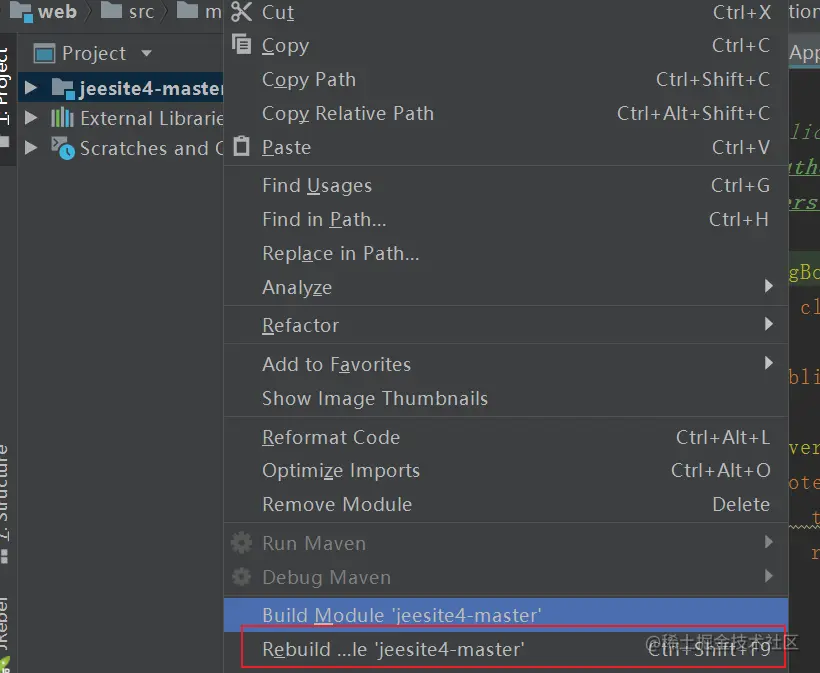Click the src folder icon in breadcrumb

coord(111,10)
